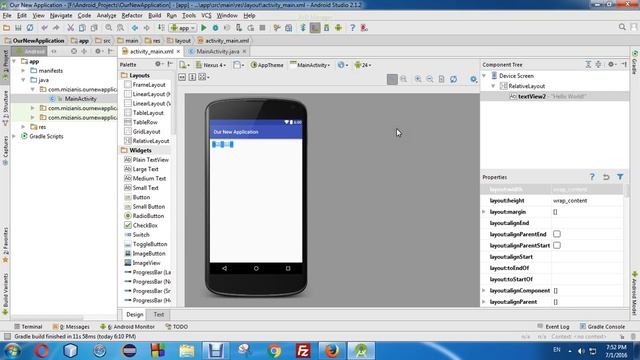Select the Button widget in Palette
Viewport: 640px width, 360px height.
pos(137,197)
